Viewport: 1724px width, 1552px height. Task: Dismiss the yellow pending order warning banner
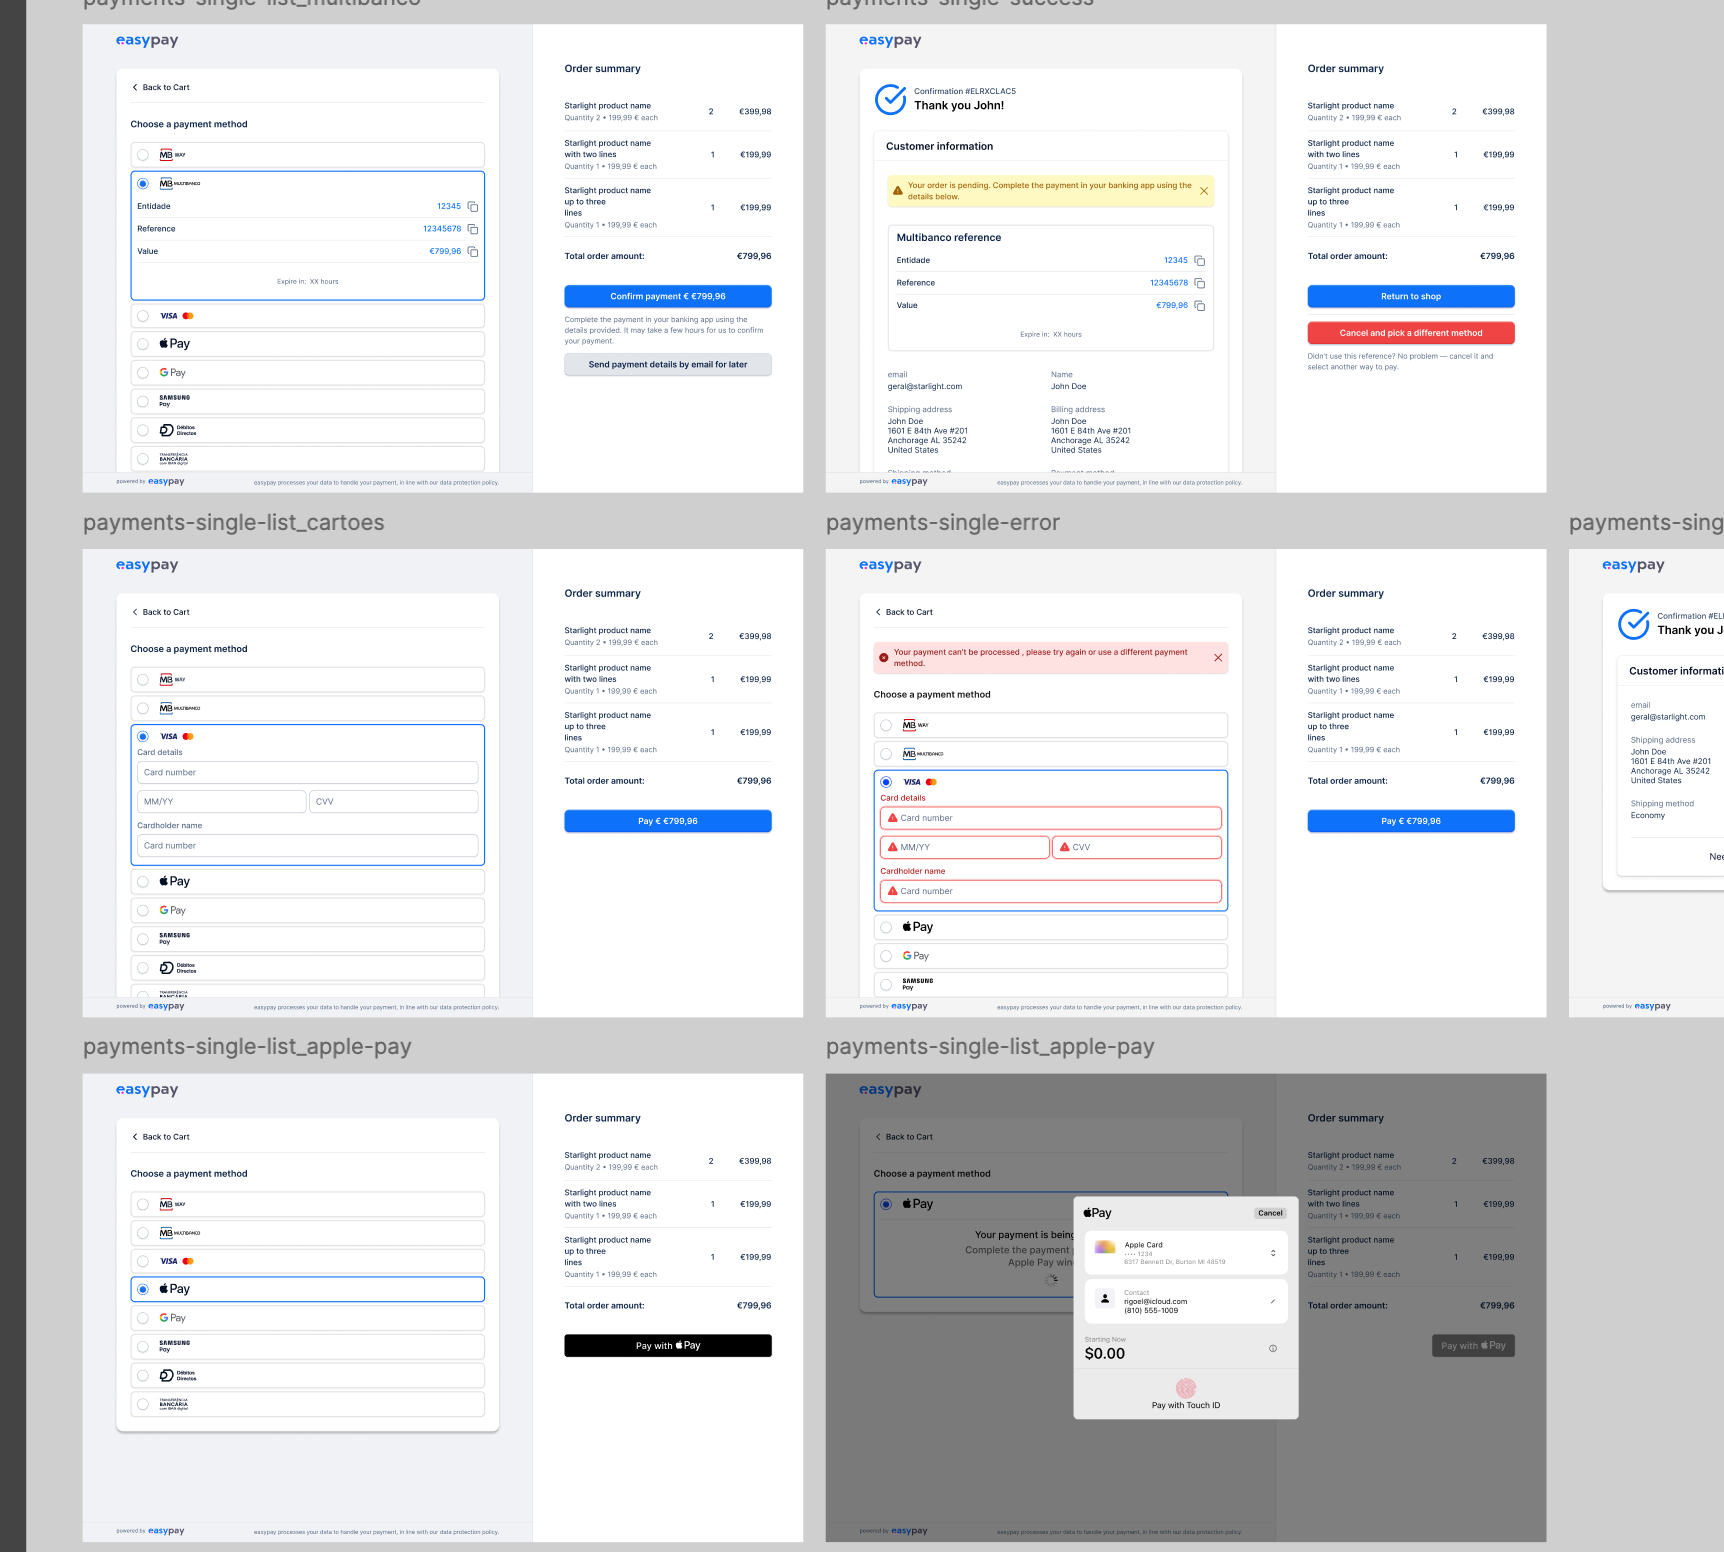click(1204, 191)
